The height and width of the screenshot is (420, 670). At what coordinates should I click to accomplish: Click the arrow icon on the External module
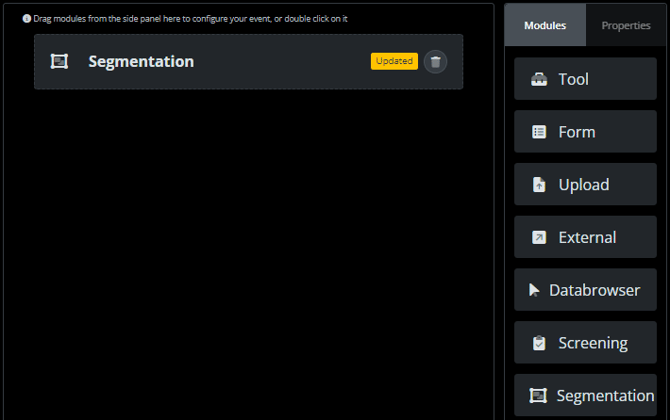[539, 238]
